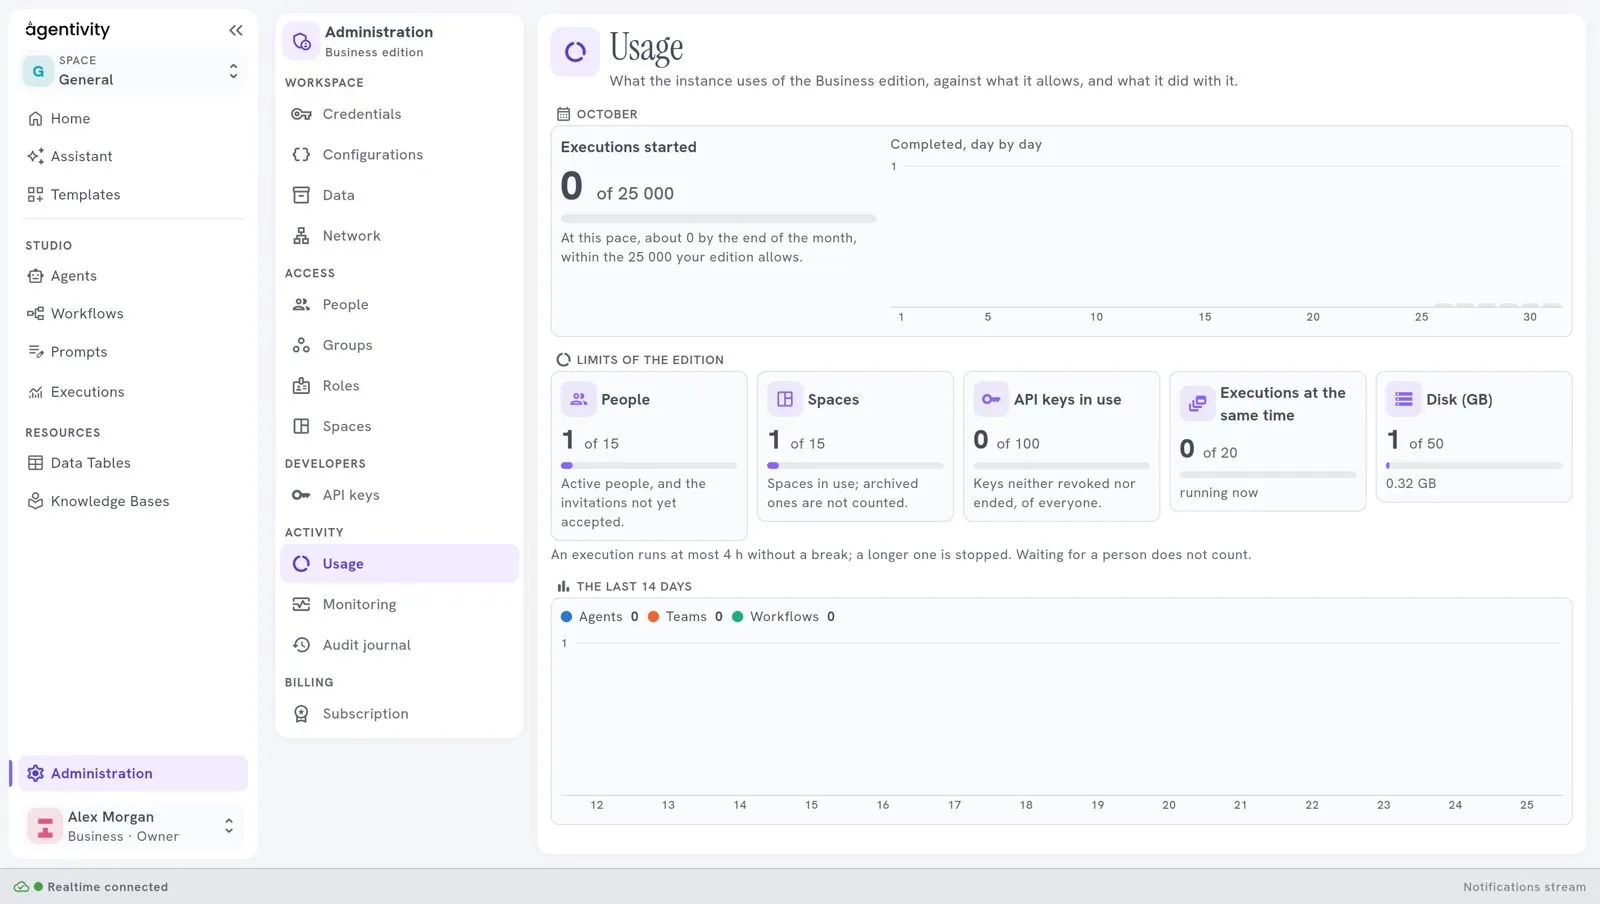
Task: Open Agents robot icon
Action: tap(35, 276)
